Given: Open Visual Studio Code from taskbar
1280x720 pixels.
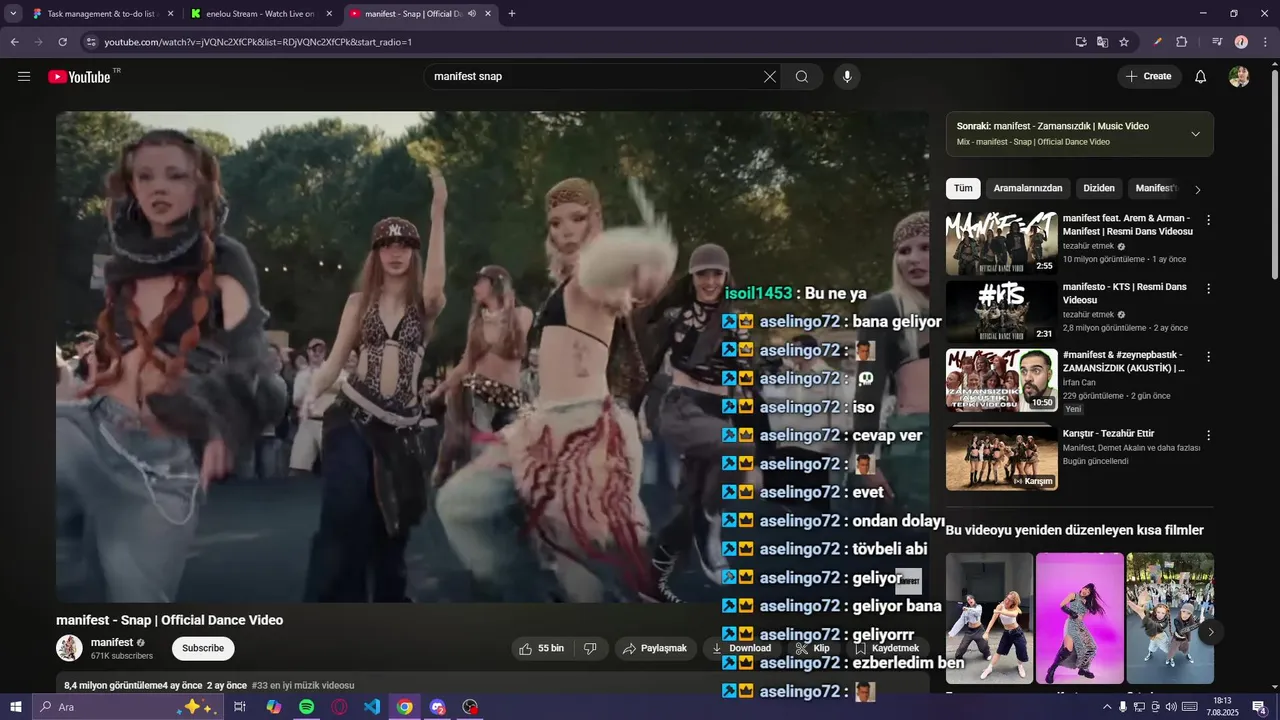Looking at the screenshot, I should tap(372, 707).
